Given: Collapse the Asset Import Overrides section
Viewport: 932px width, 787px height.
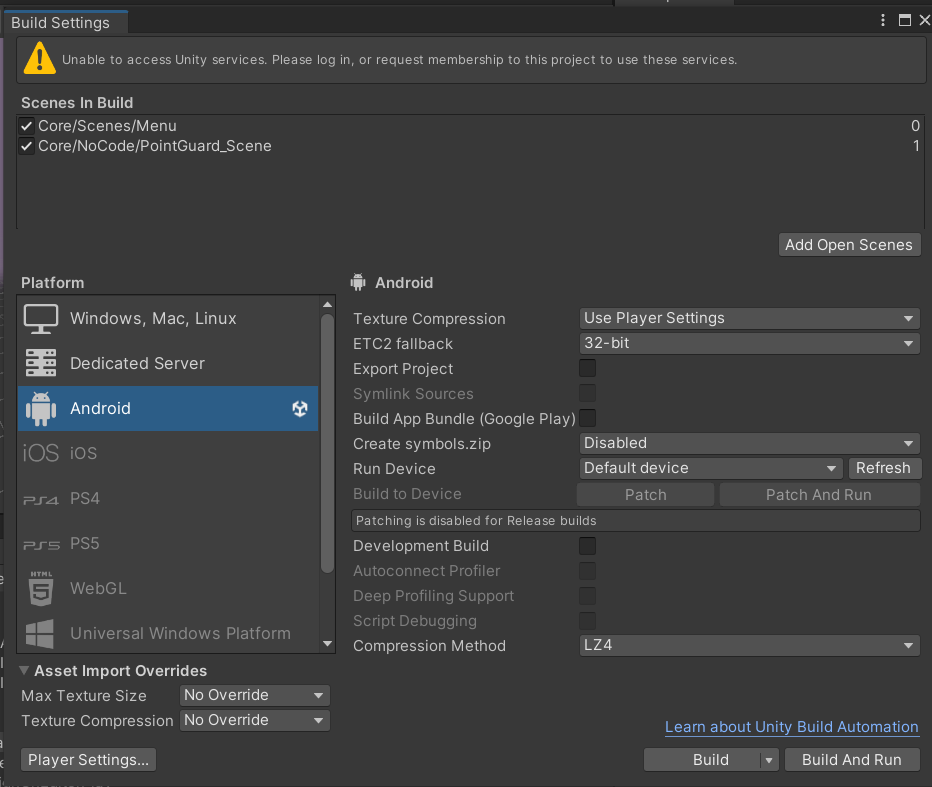Looking at the screenshot, I should click(x=25, y=671).
